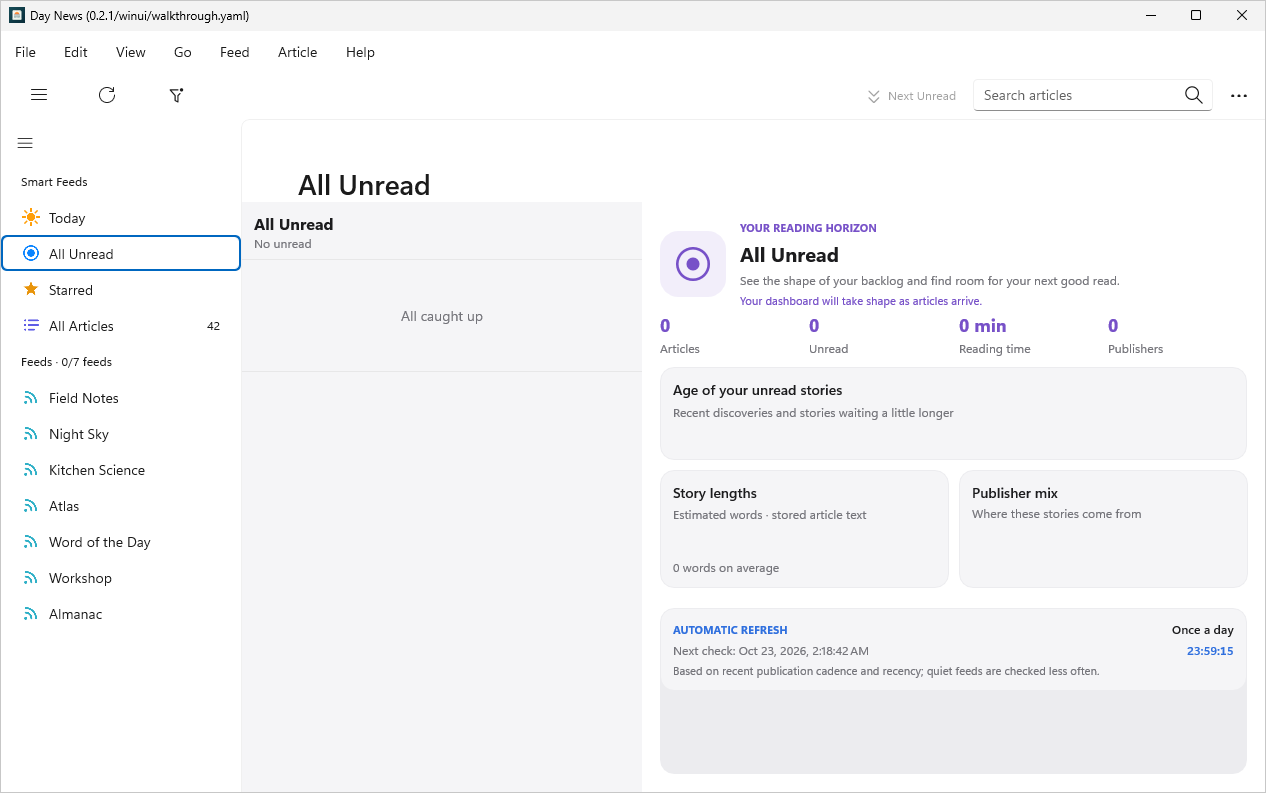Click the Day News app icon in title bar
Viewport: 1266px width, 793px height.
tap(17, 15)
